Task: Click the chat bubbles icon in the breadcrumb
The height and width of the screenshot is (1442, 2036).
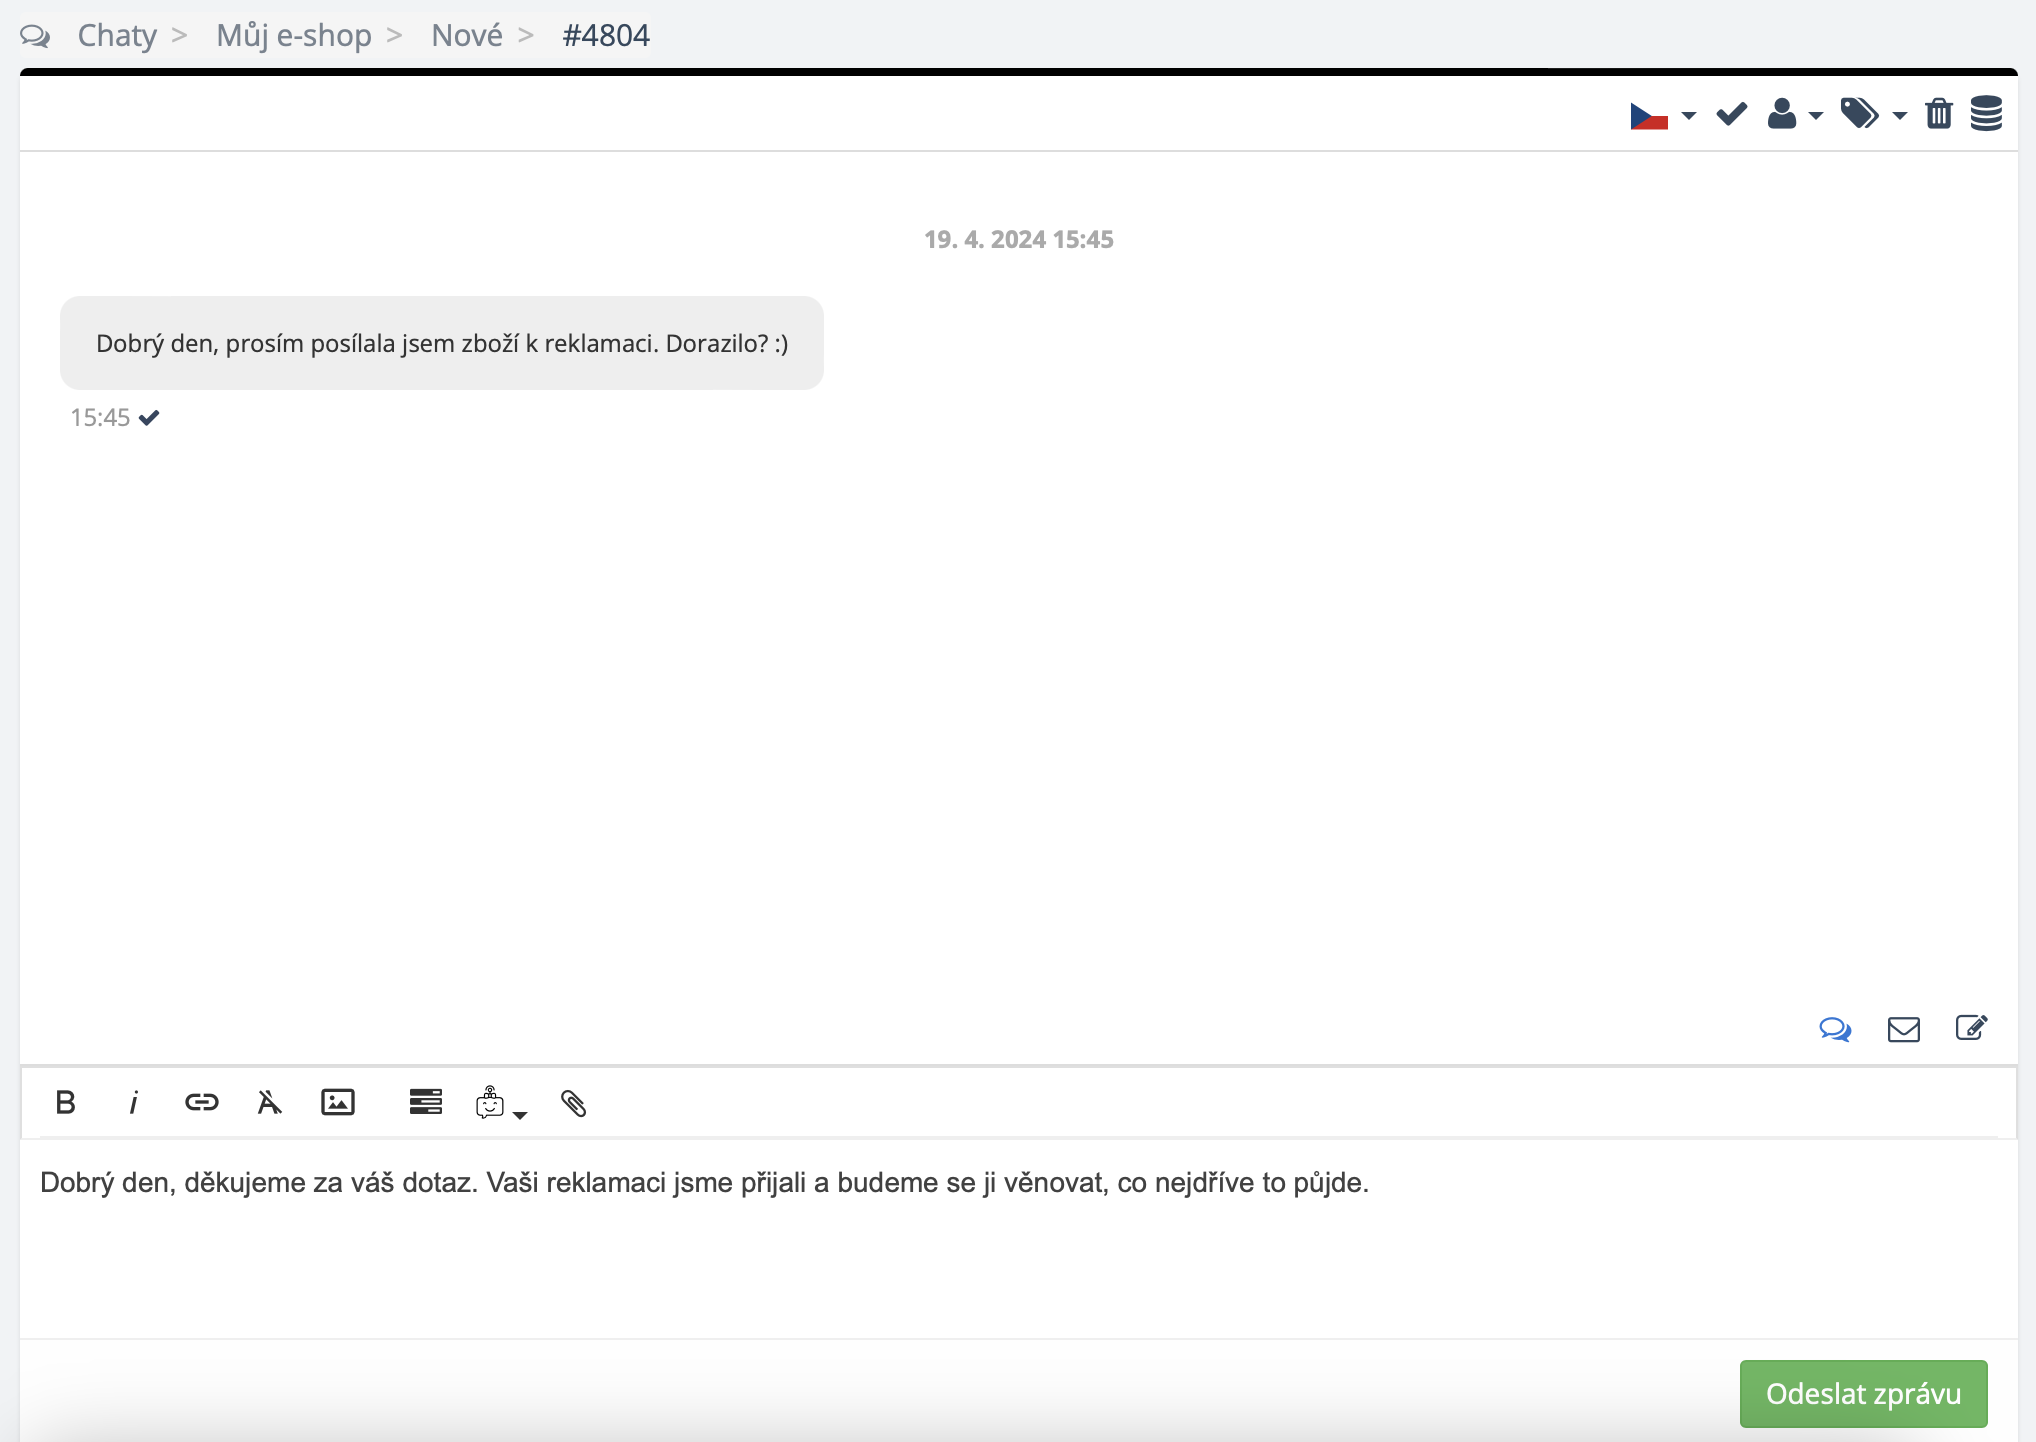Action: pyautogui.click(x=35, y=36)
